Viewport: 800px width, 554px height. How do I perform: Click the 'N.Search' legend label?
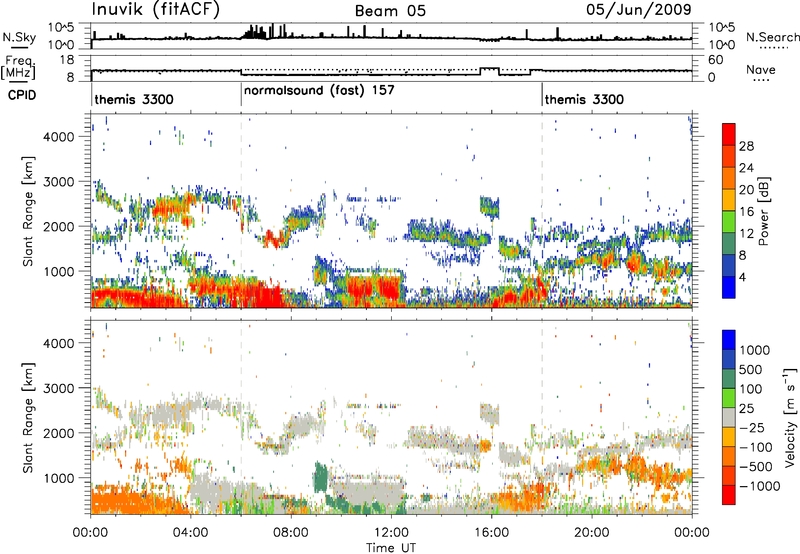click(773, 37)
